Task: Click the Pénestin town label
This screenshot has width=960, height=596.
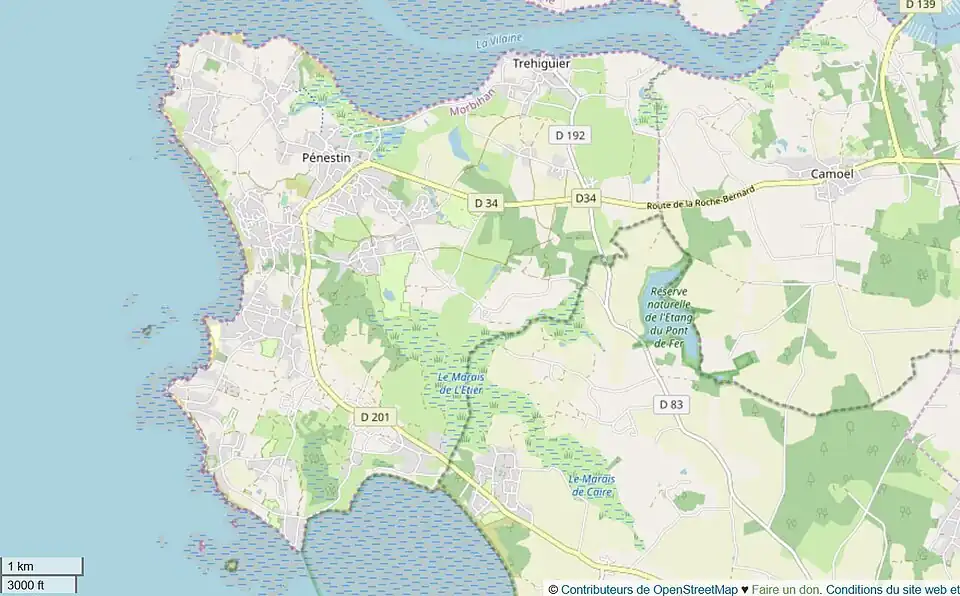Action: point(326,157)
